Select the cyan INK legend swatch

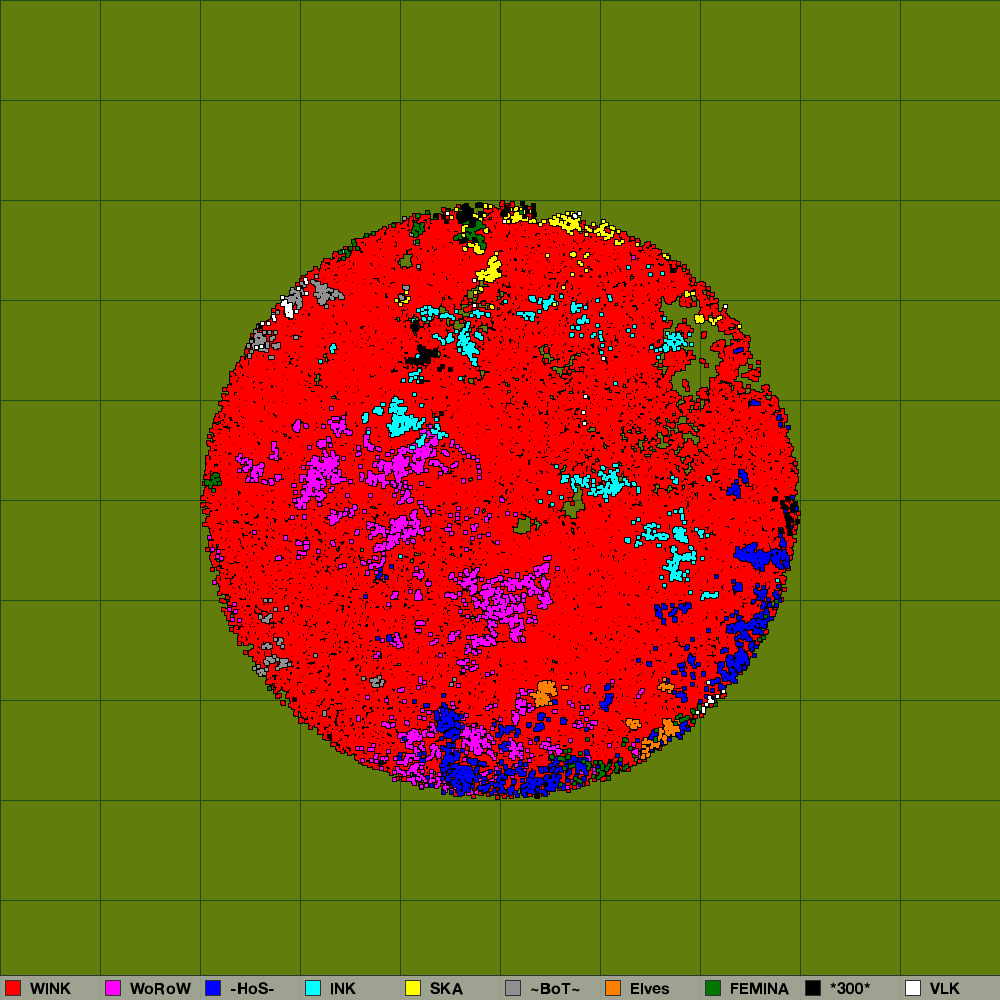click(313, 988)
